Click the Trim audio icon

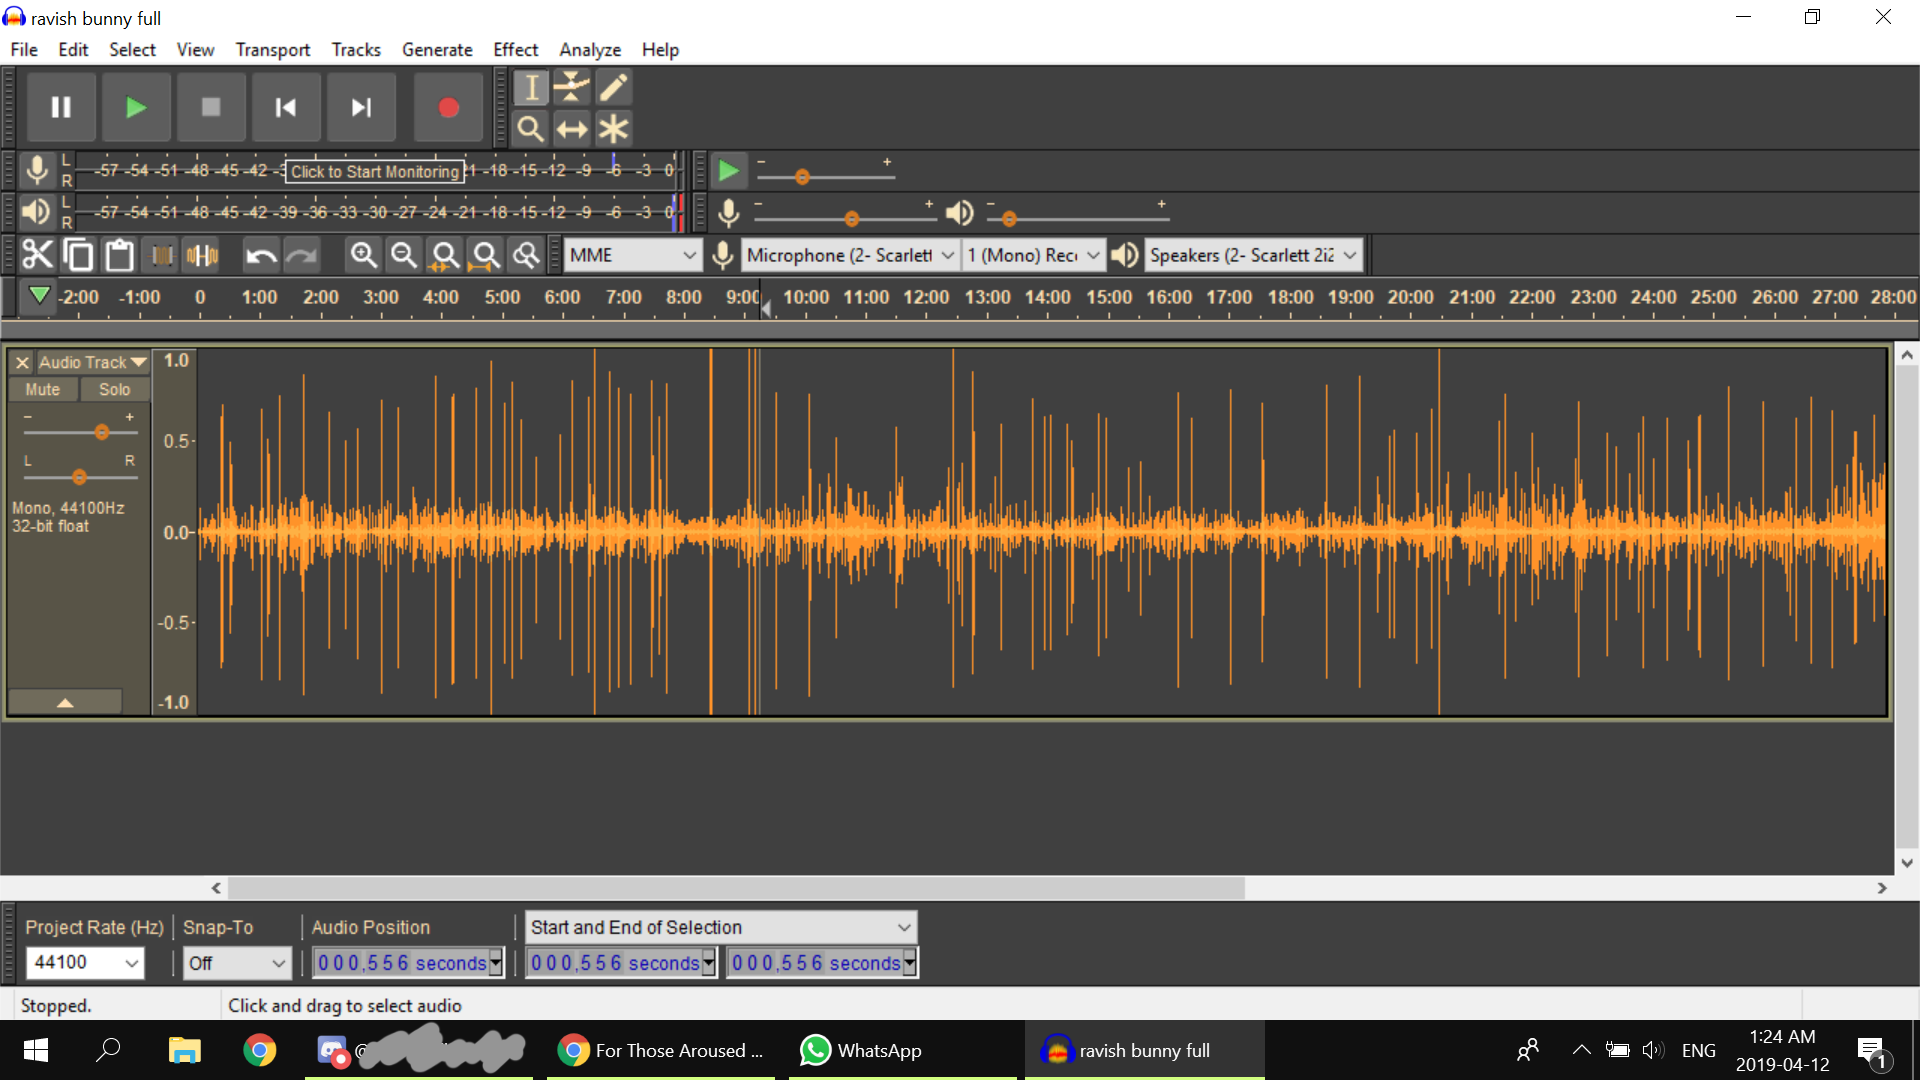click(161, 256)
